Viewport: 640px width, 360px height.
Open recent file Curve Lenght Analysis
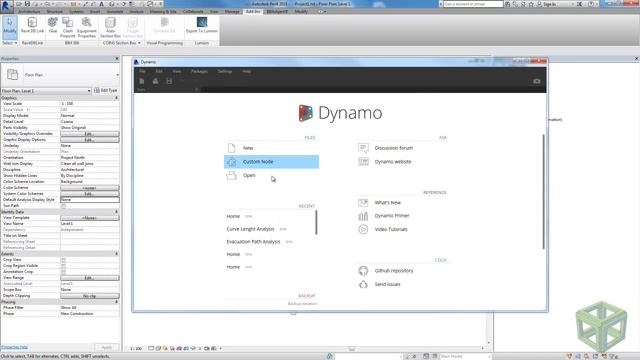click(x=250, y=229)
